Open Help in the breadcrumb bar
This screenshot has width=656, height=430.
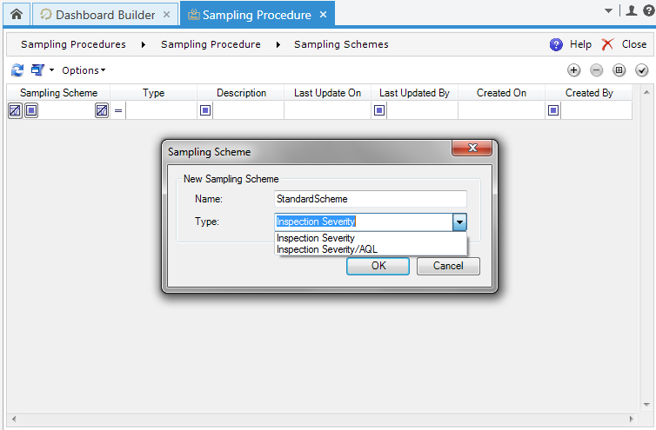tap(581, 44)
